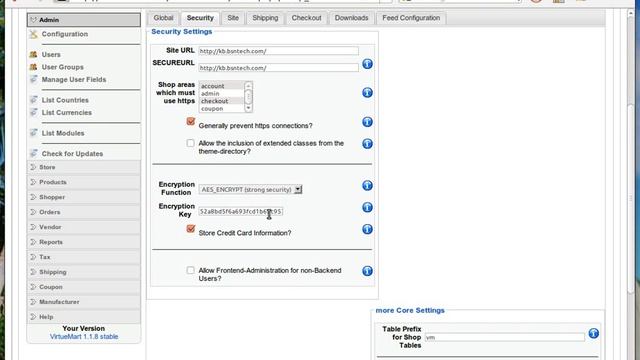Show info on extended classes inclusion
Image resolution: width=640 pixels, height=360 pixels.
point(367,144)
